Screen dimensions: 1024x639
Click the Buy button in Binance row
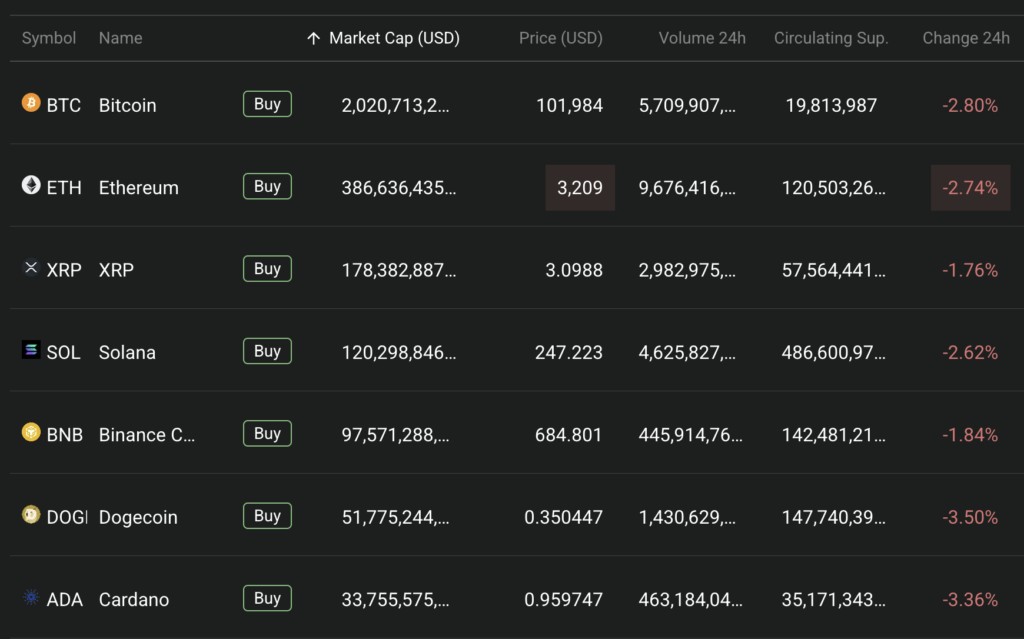click(267, 433)
